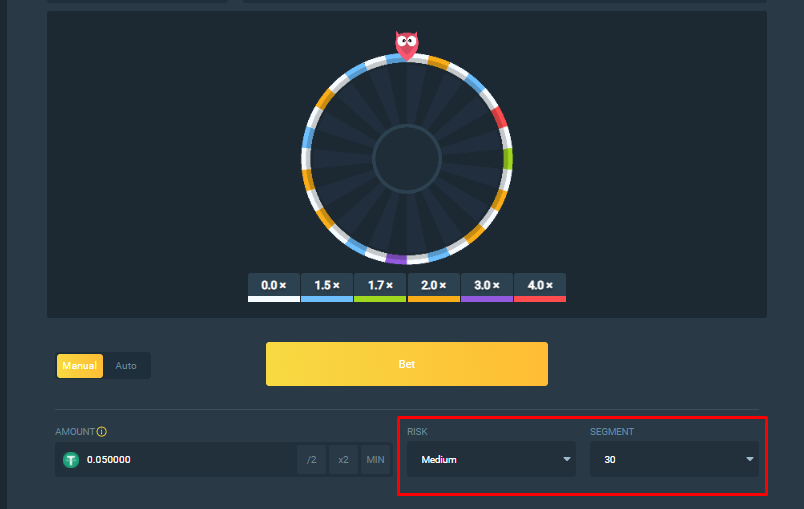Screen dimensions: 804x509
Task: Double the bet with the x2 button
Action: pos(343,460)
